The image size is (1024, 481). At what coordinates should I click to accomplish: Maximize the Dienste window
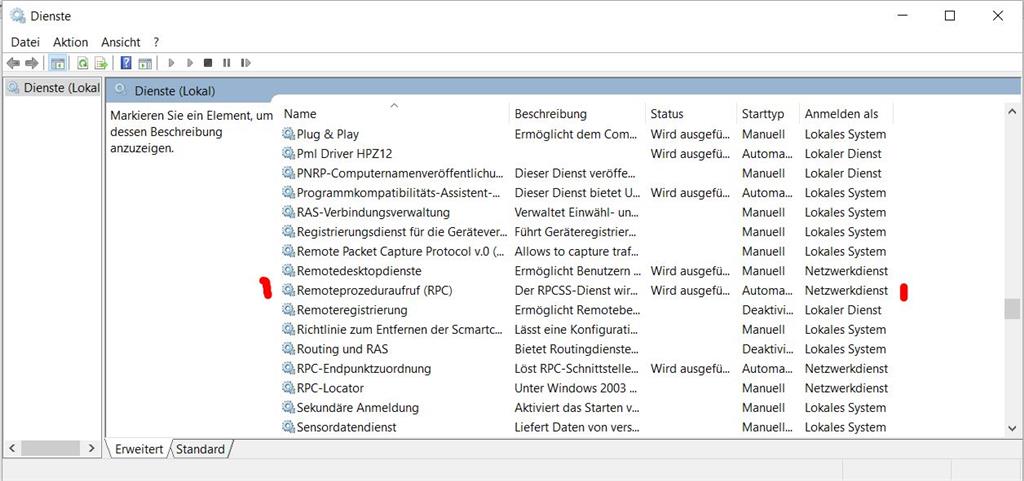point(950,16)
